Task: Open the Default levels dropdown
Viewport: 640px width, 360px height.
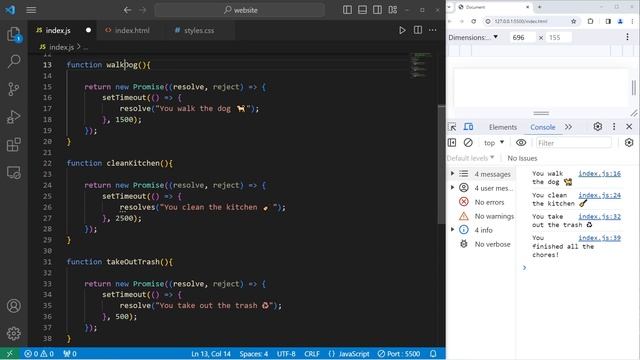Action: (471, 158)
